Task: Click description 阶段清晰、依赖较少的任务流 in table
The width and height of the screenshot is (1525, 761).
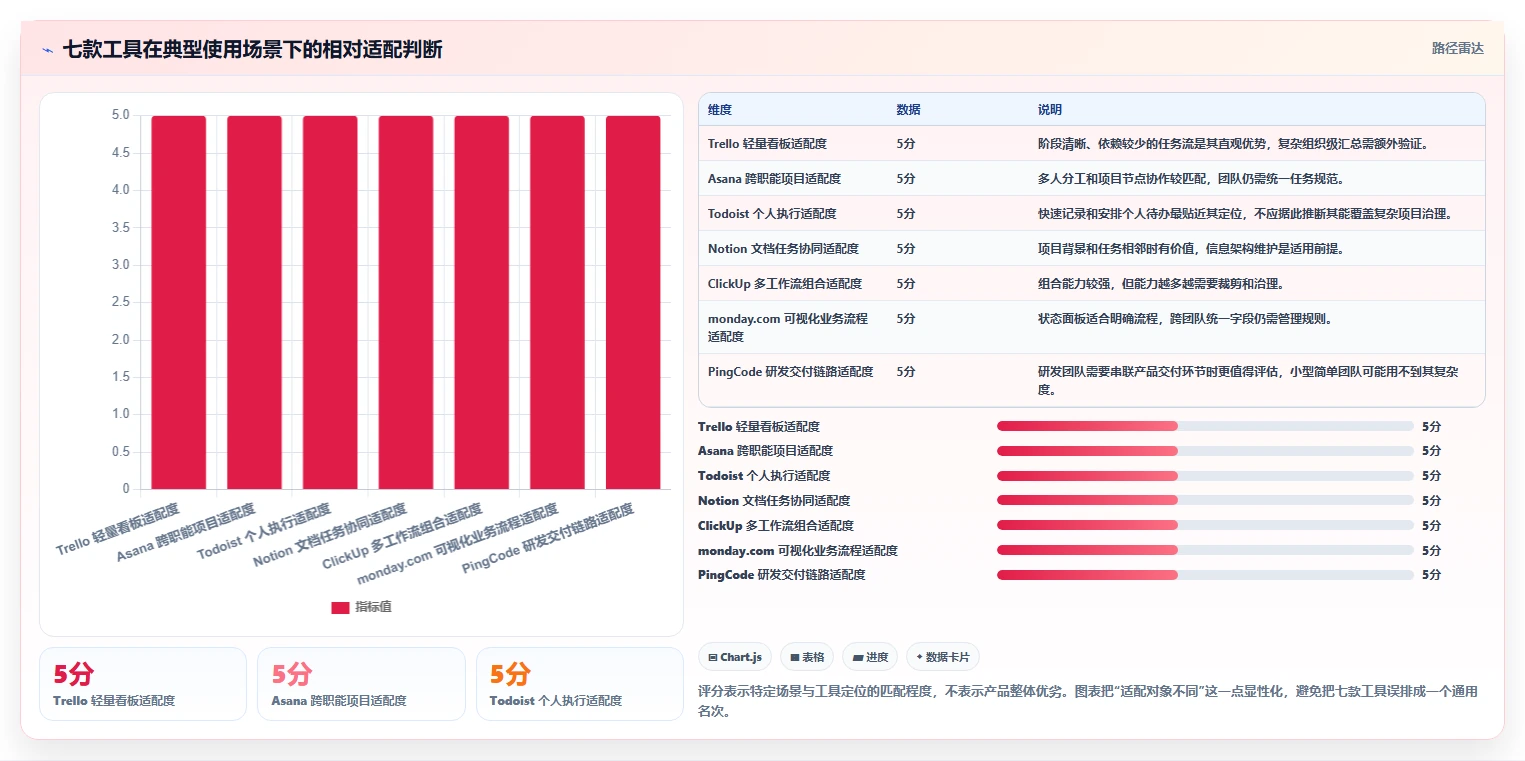Action: pos(1233,144)
